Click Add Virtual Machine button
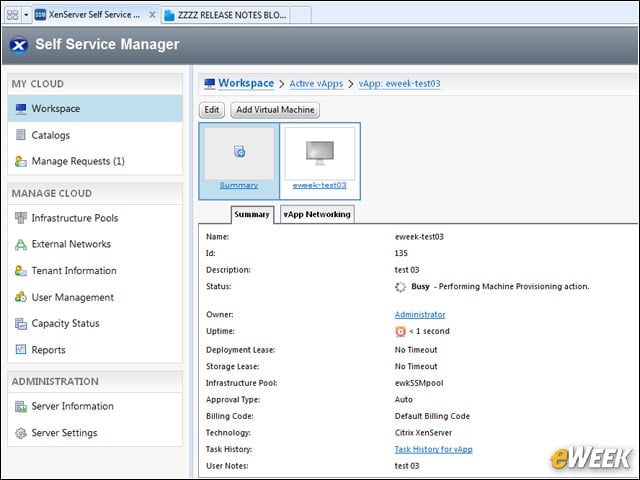Screen dimensions: 640x480 pos(275,110)
